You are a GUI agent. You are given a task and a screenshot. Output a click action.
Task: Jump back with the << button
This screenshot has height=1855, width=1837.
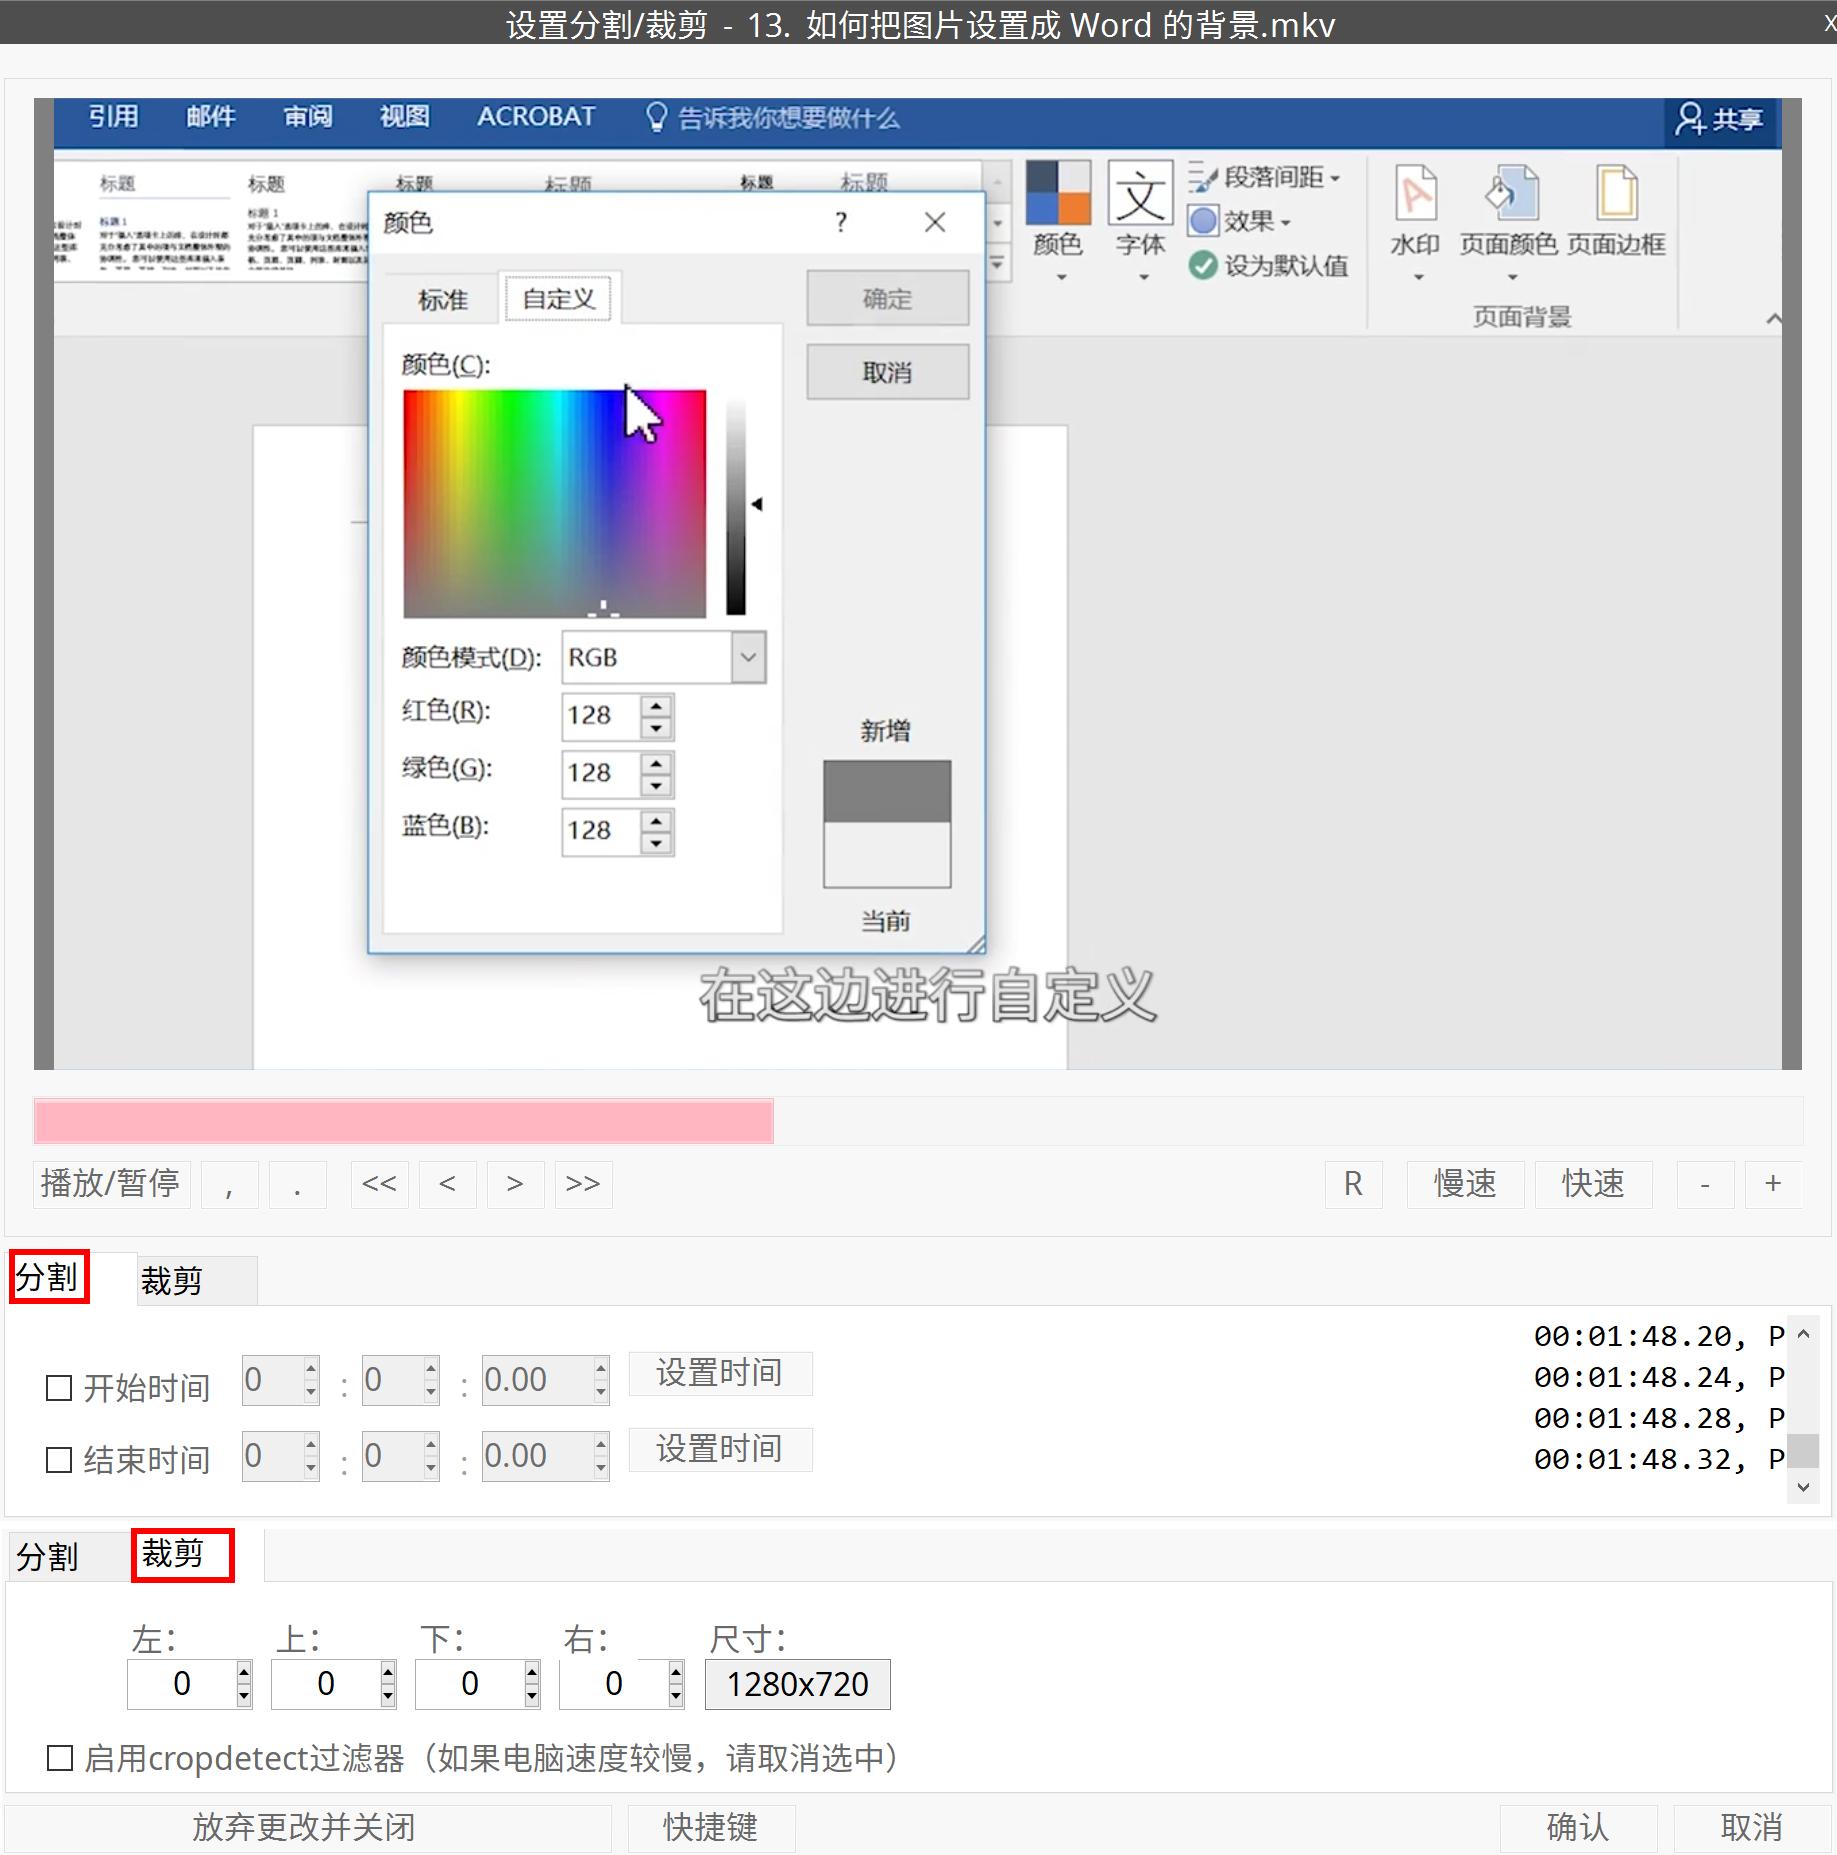(x=380, y=1184)
